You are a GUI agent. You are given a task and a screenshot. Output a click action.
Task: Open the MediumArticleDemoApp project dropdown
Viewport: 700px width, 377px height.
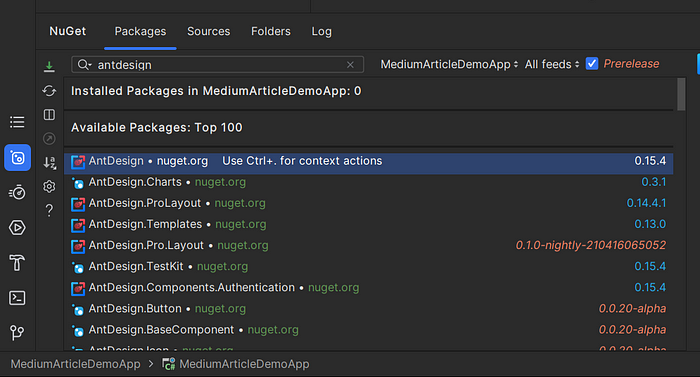pyautogui.click(x=449, y=64)
